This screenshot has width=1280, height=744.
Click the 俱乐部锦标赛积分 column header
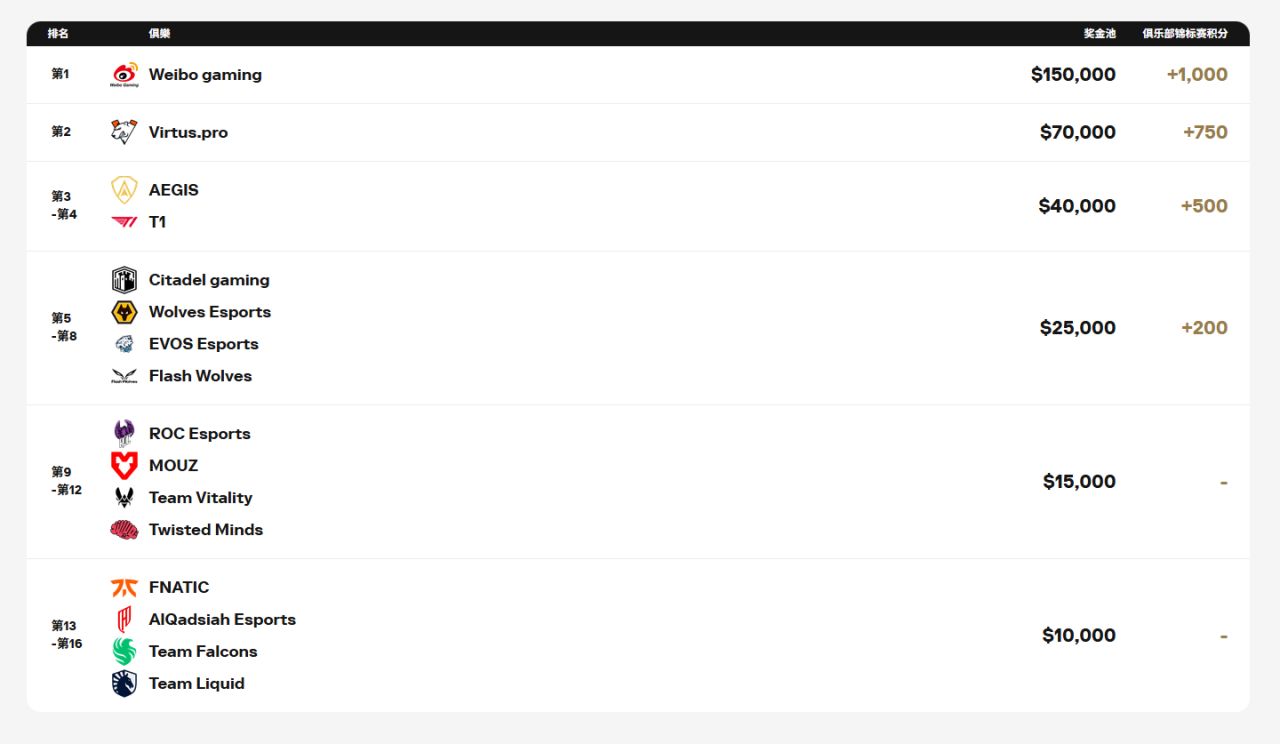1185,34
